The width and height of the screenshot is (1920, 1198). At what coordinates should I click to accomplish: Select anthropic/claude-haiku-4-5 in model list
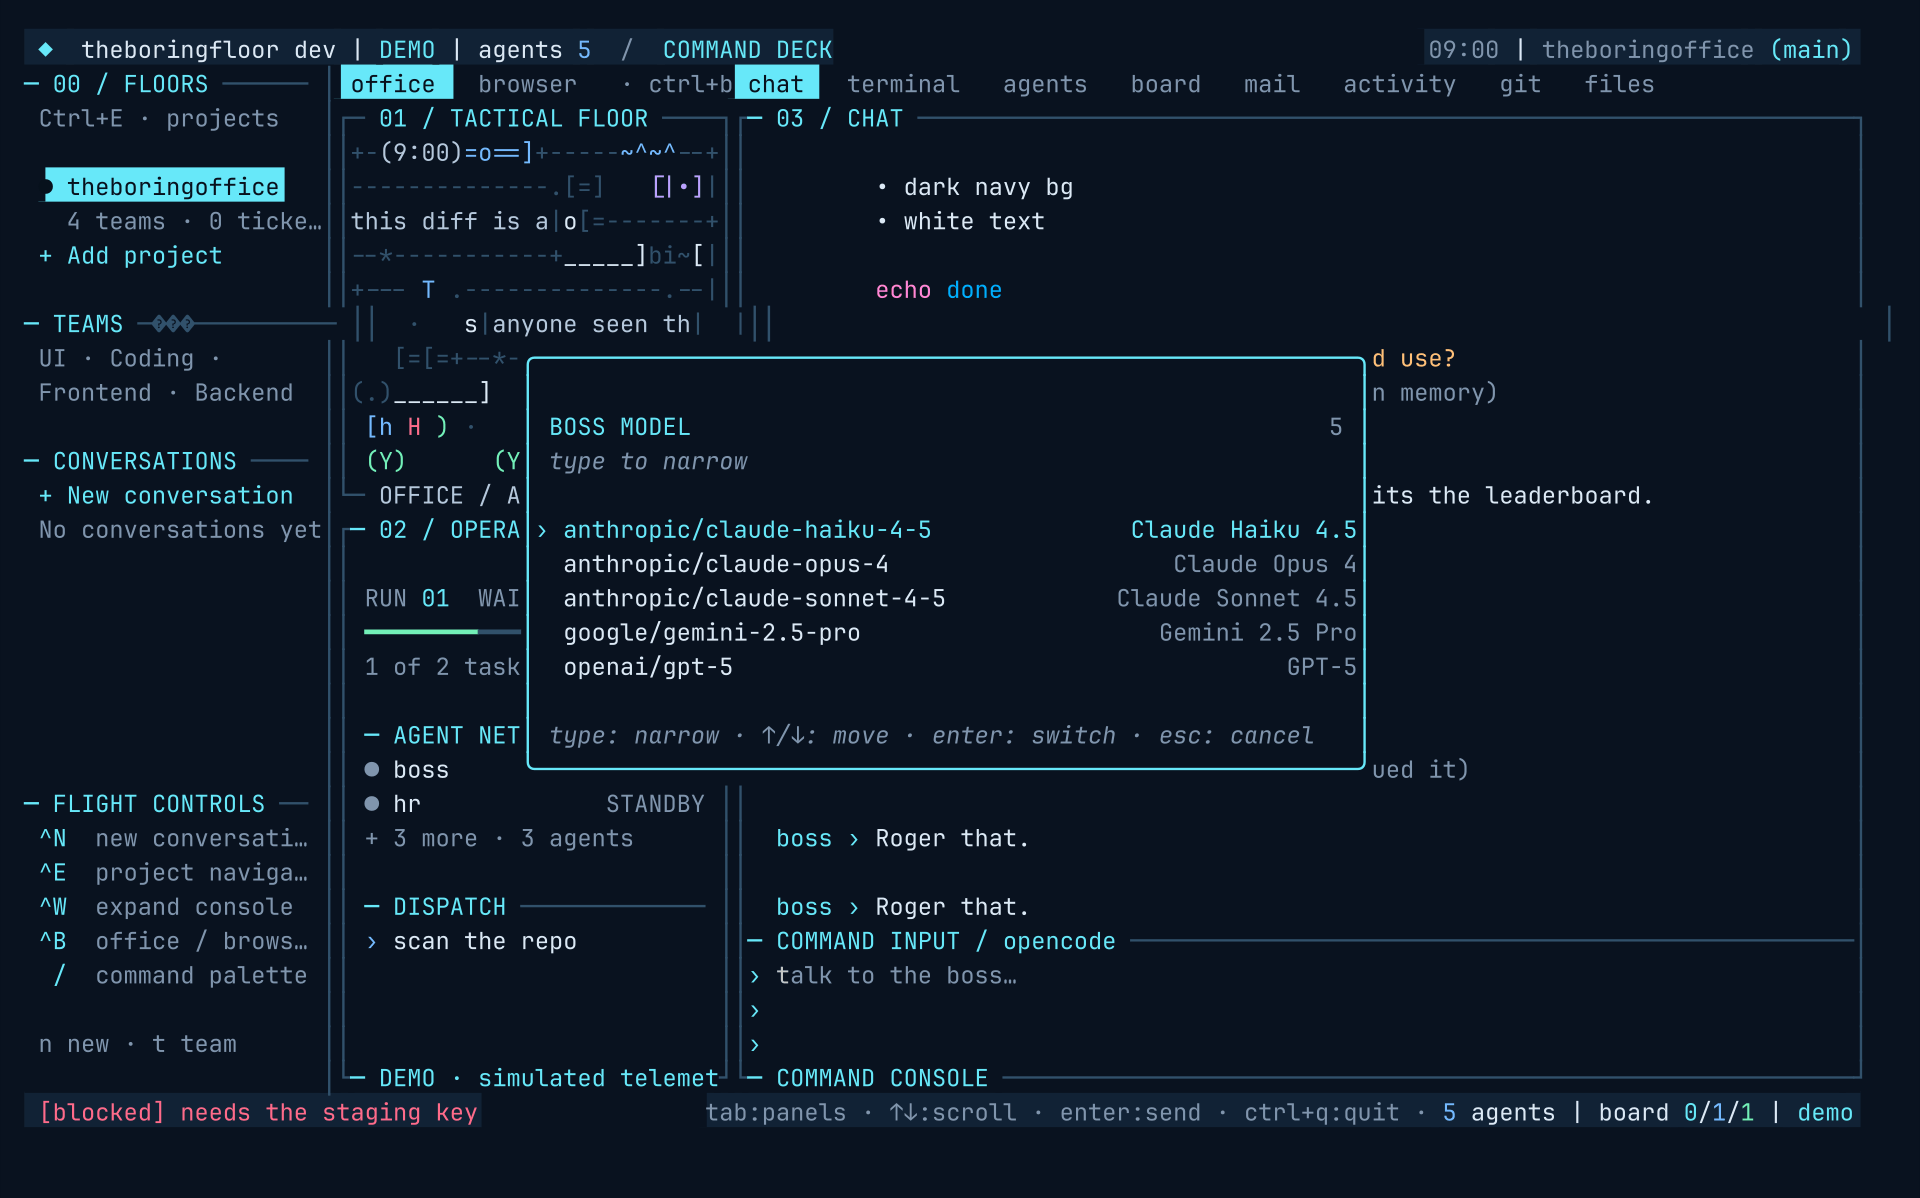(x=946, y=530)
